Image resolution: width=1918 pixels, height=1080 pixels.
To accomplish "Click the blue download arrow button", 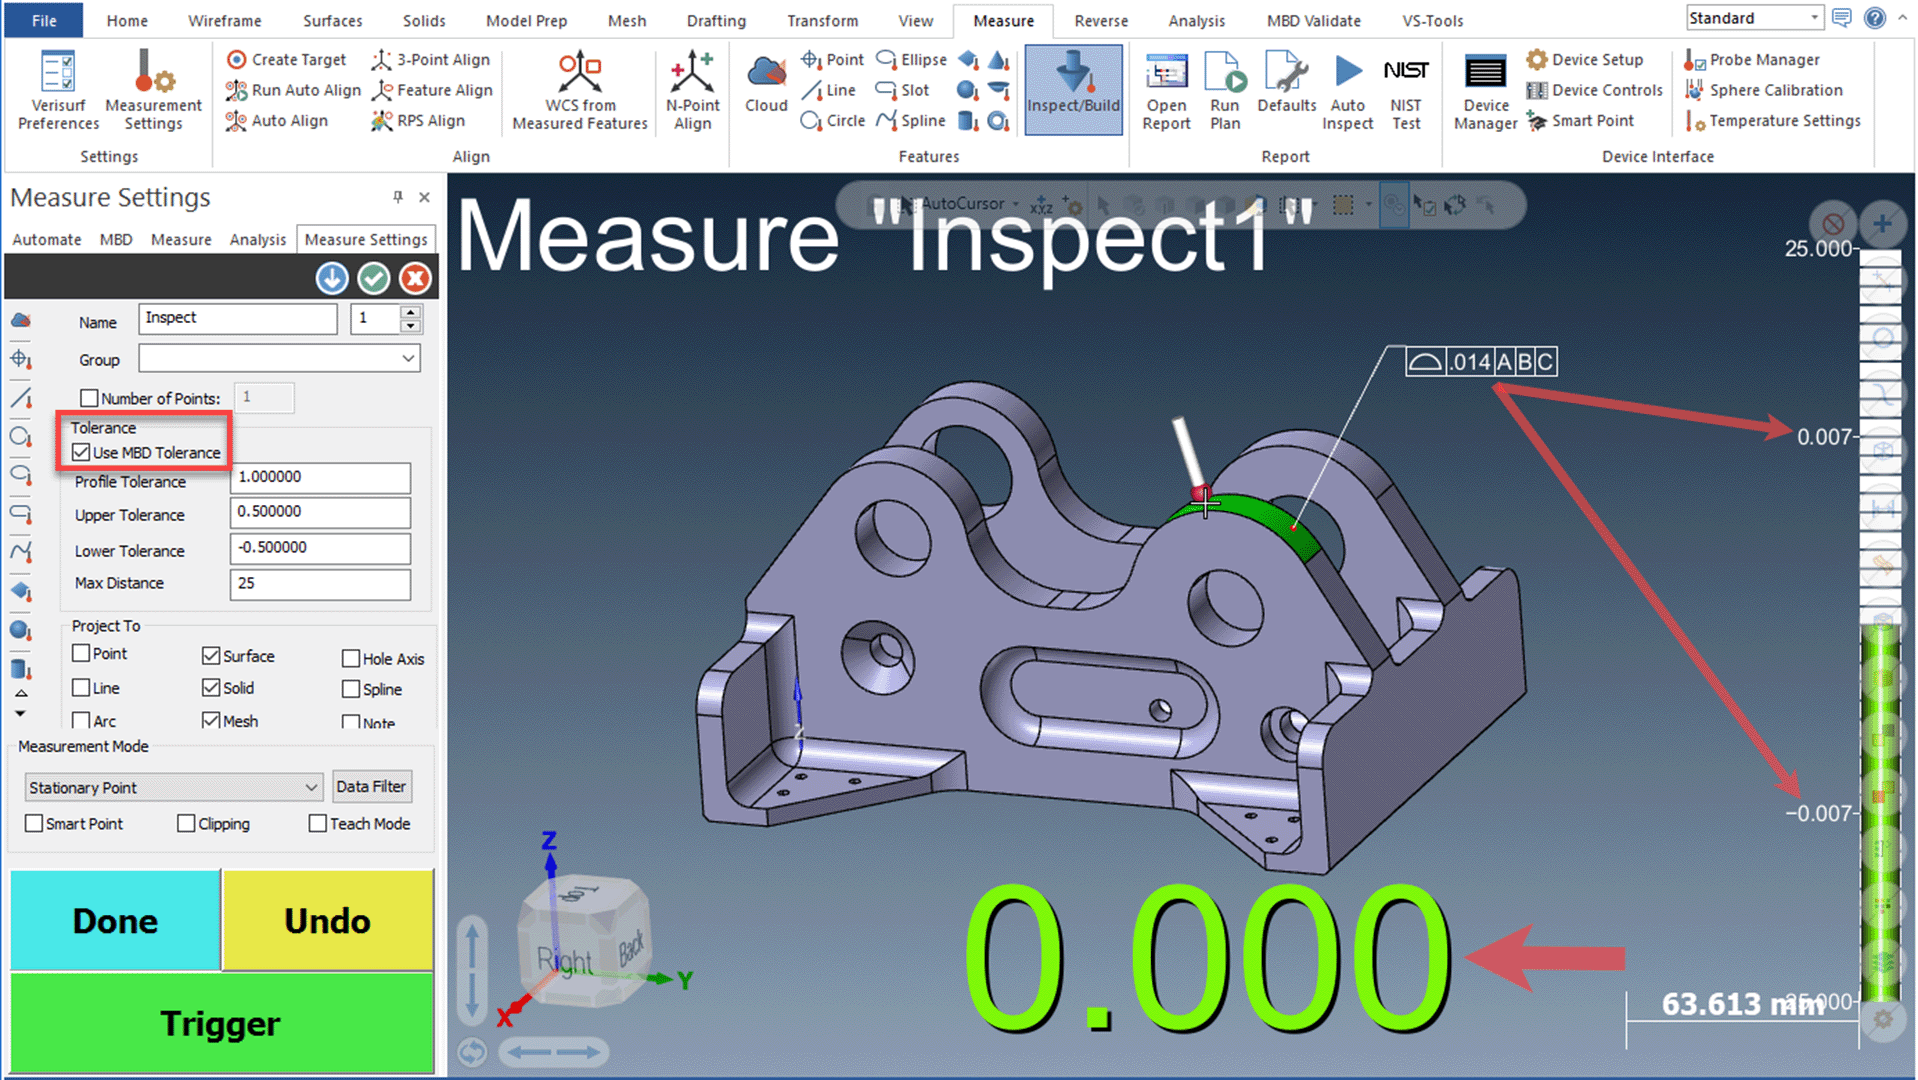I will pyautogui.click(x=332, y=278).
